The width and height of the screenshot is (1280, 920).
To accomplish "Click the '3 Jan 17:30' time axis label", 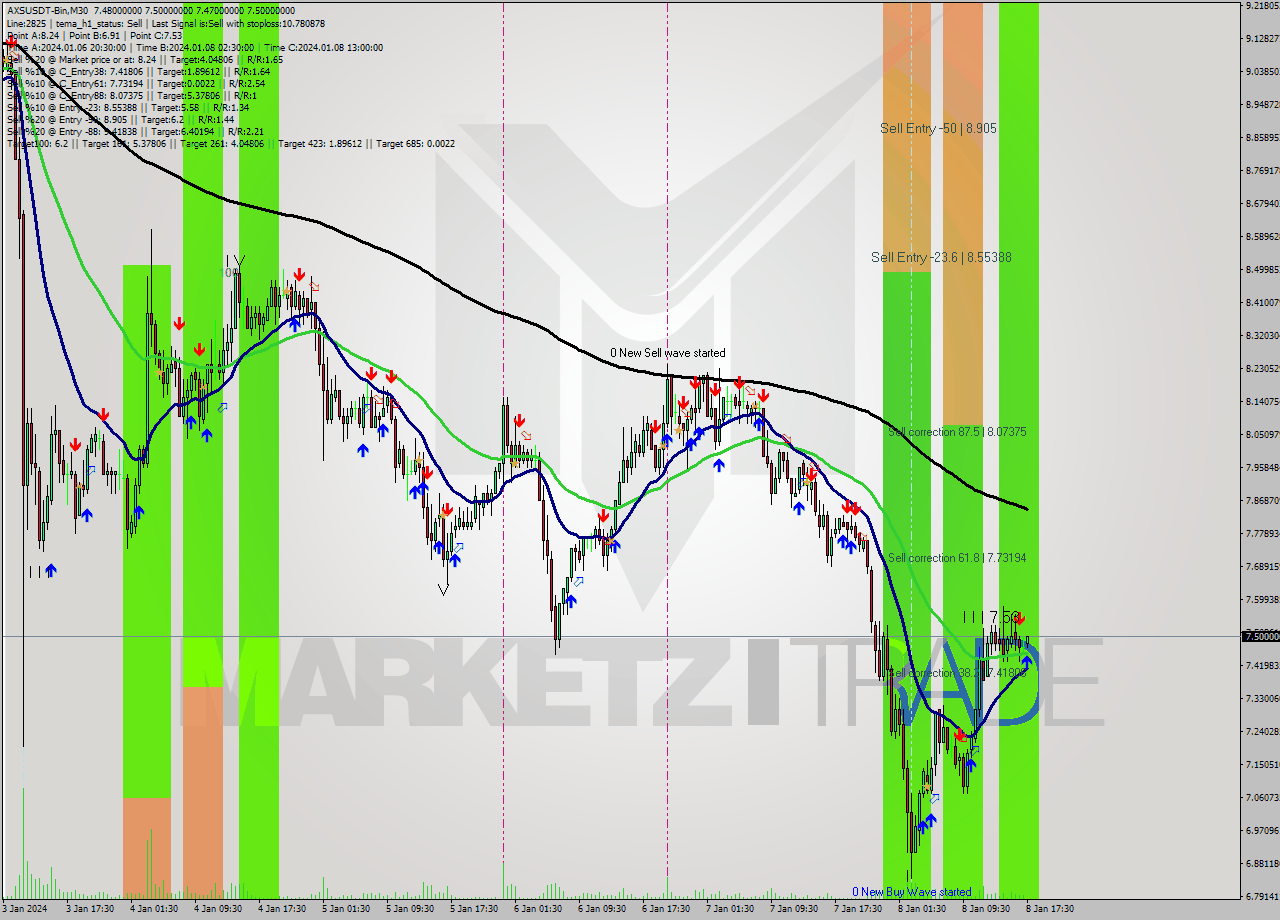I will [x=89, y=909].
